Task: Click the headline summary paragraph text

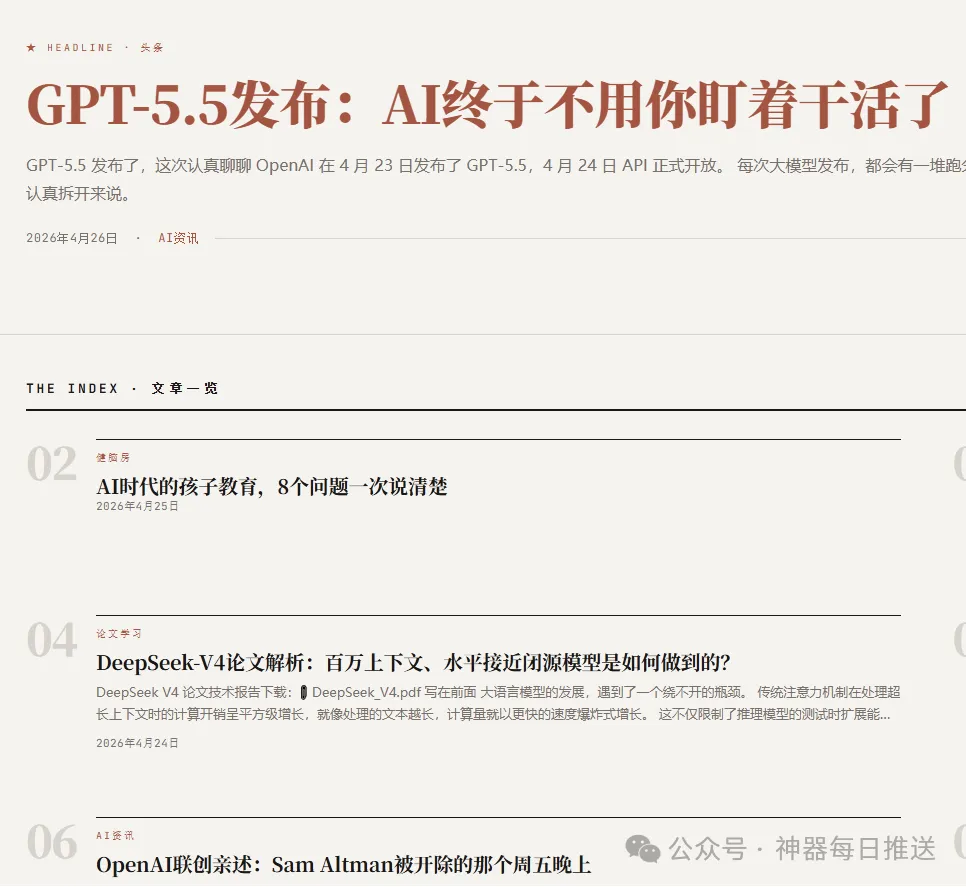Action: pos(496,179)
